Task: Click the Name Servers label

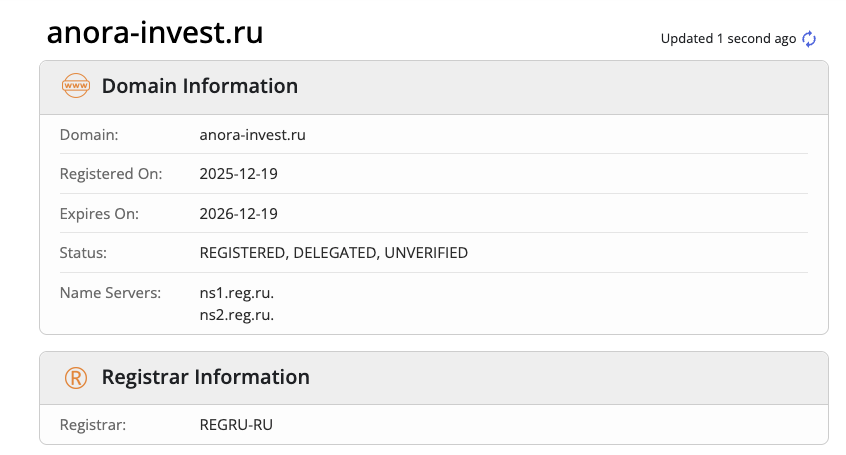Action: pos(110,293)
